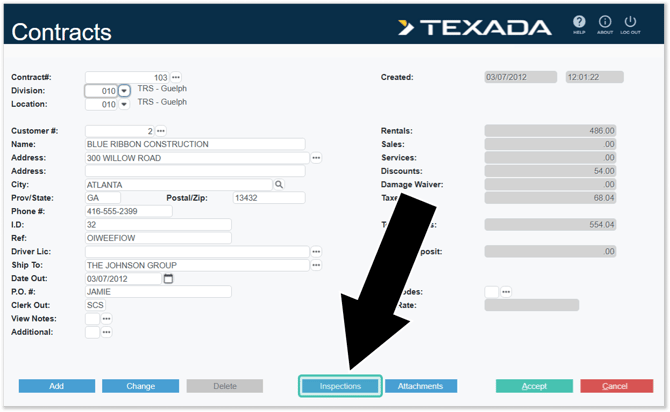Toggle the View Notes box
Screen dimensions: 670x412
92,319
